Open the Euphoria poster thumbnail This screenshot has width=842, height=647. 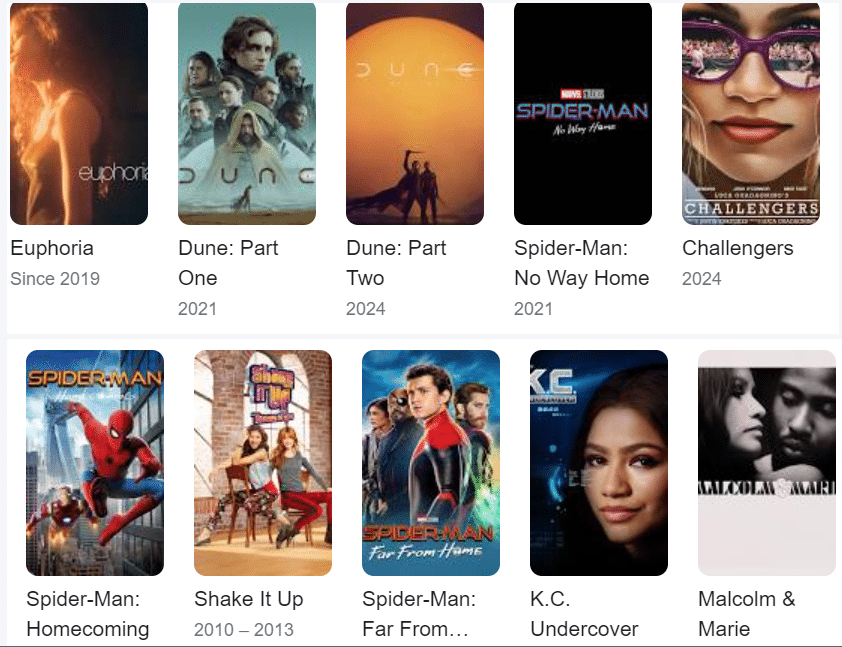click(79, 113)
